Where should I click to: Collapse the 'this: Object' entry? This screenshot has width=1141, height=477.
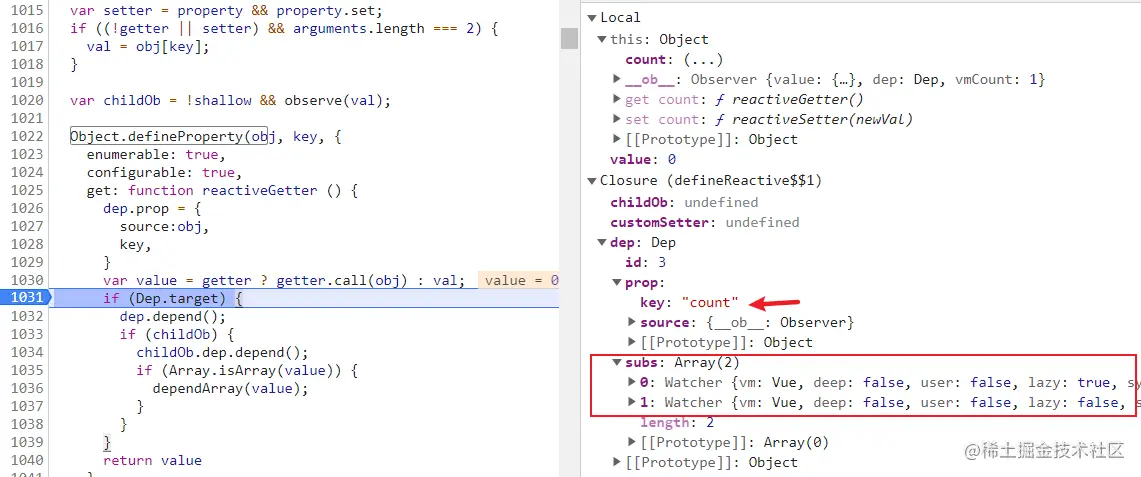click(602, 39)
